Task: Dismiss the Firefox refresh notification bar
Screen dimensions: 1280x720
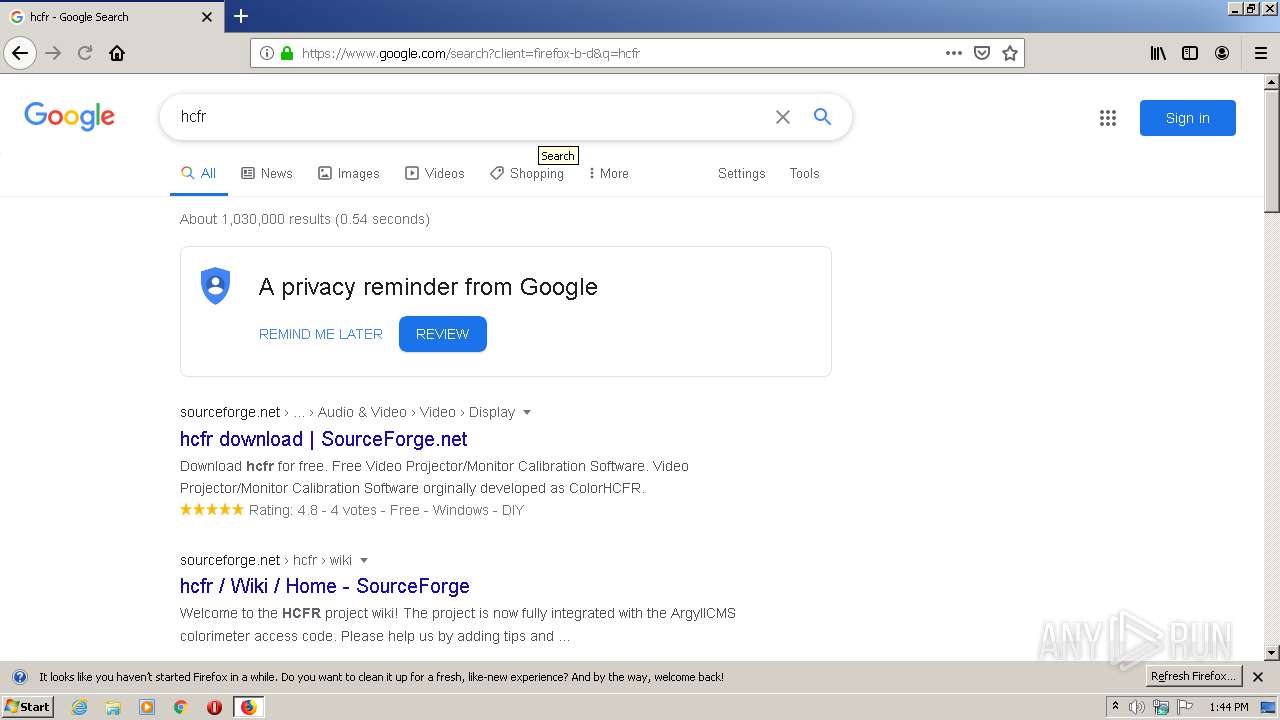Action: click(x=1258, y=677)
